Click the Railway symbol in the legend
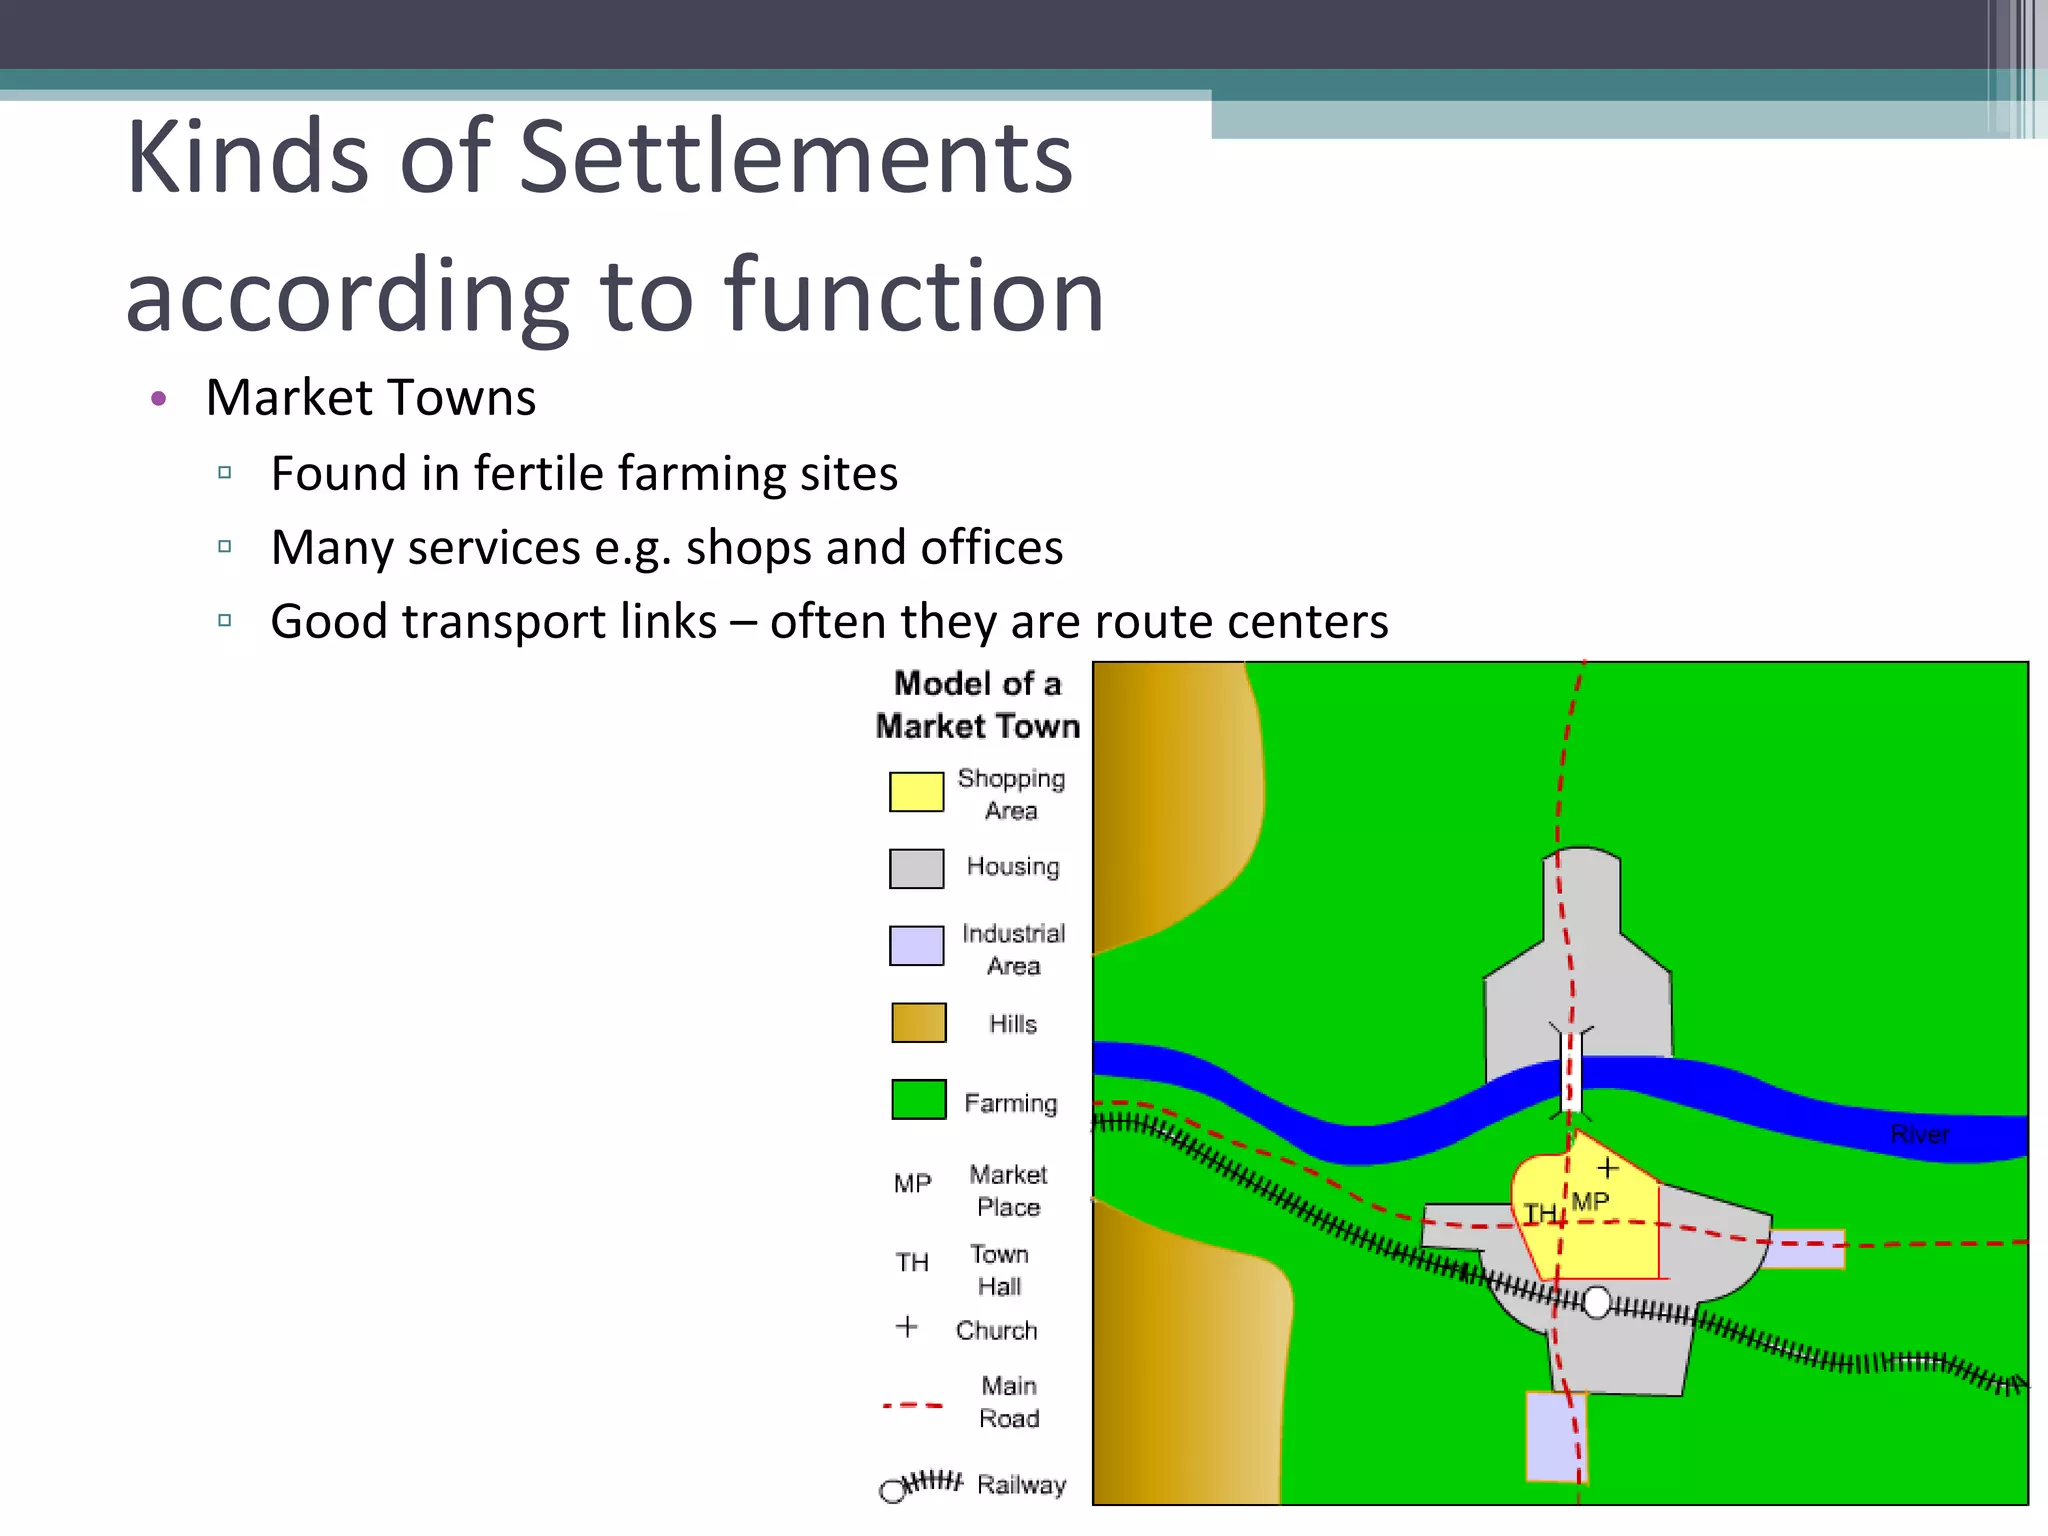Viewport: 2048px width, 1536px height. click(921, 1485)
